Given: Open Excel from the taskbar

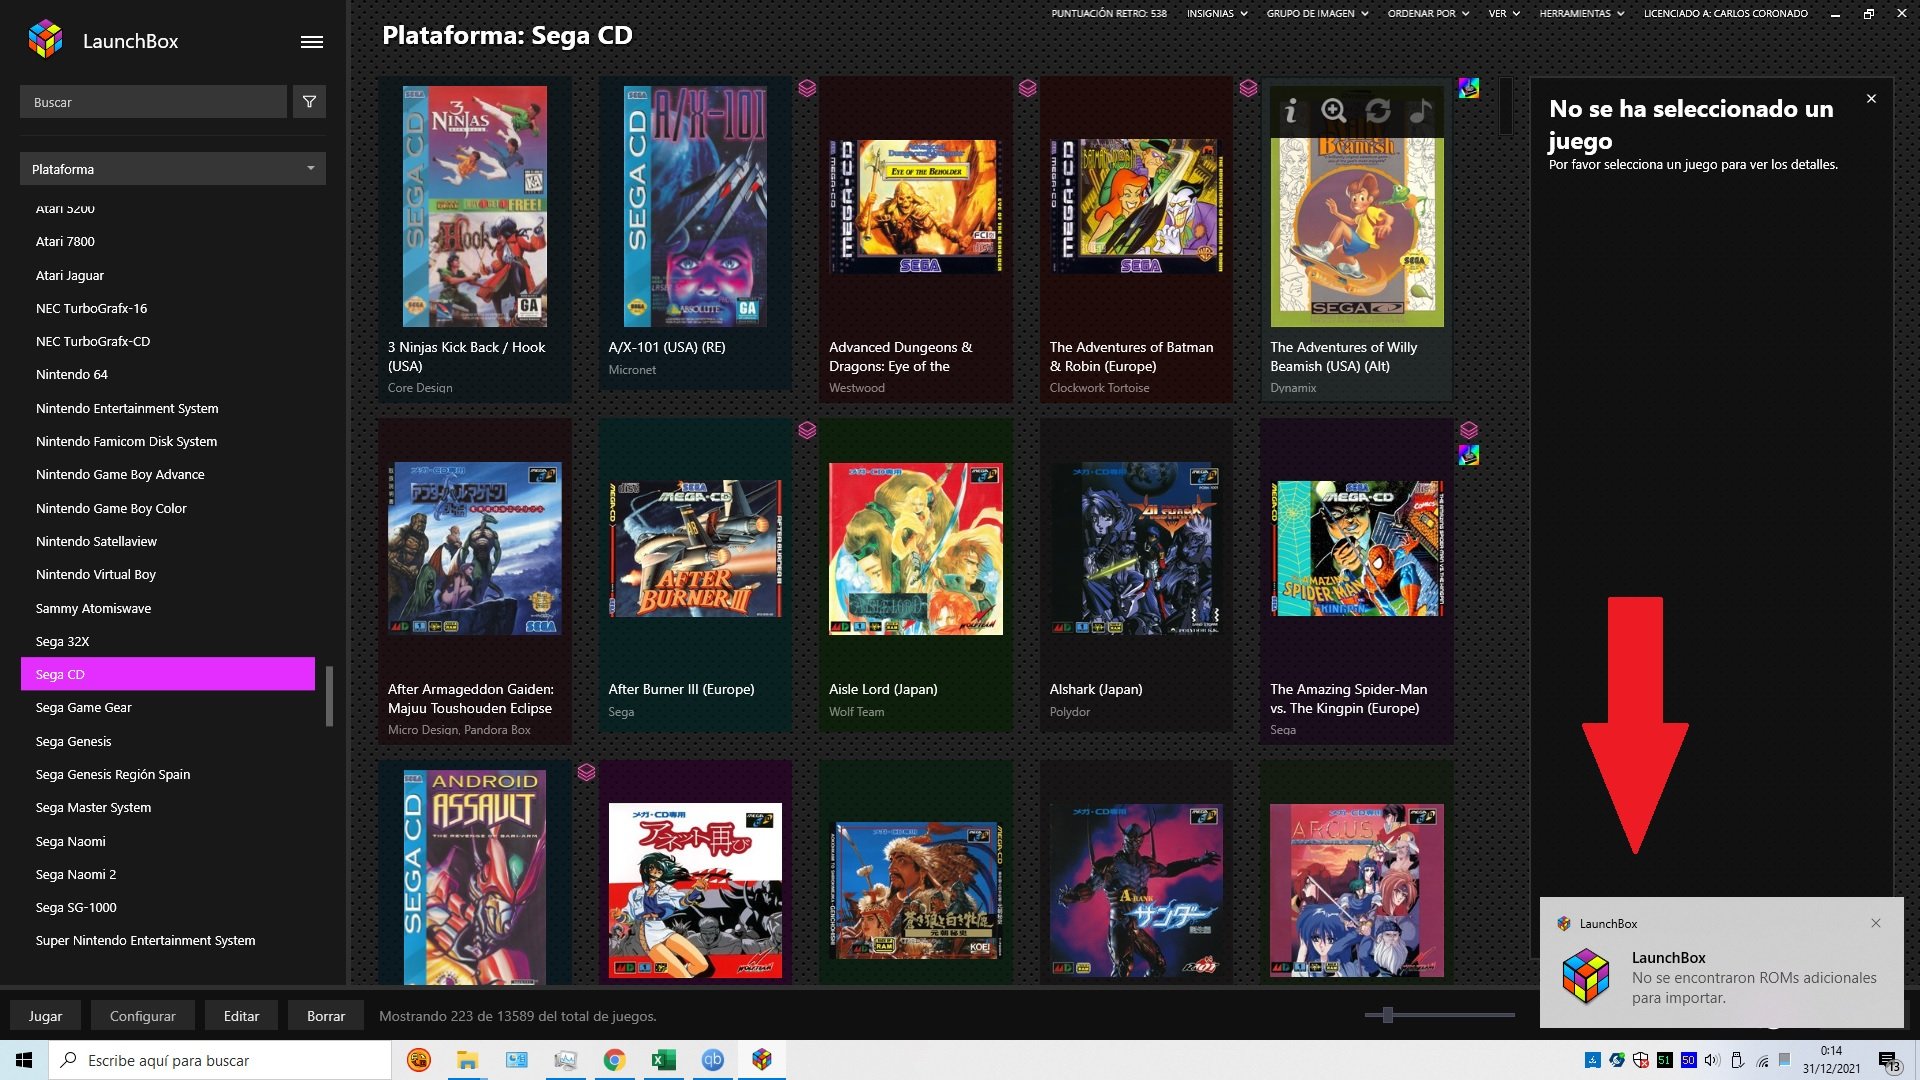Looking at the screenshot, I should [x=663, y=1060].
